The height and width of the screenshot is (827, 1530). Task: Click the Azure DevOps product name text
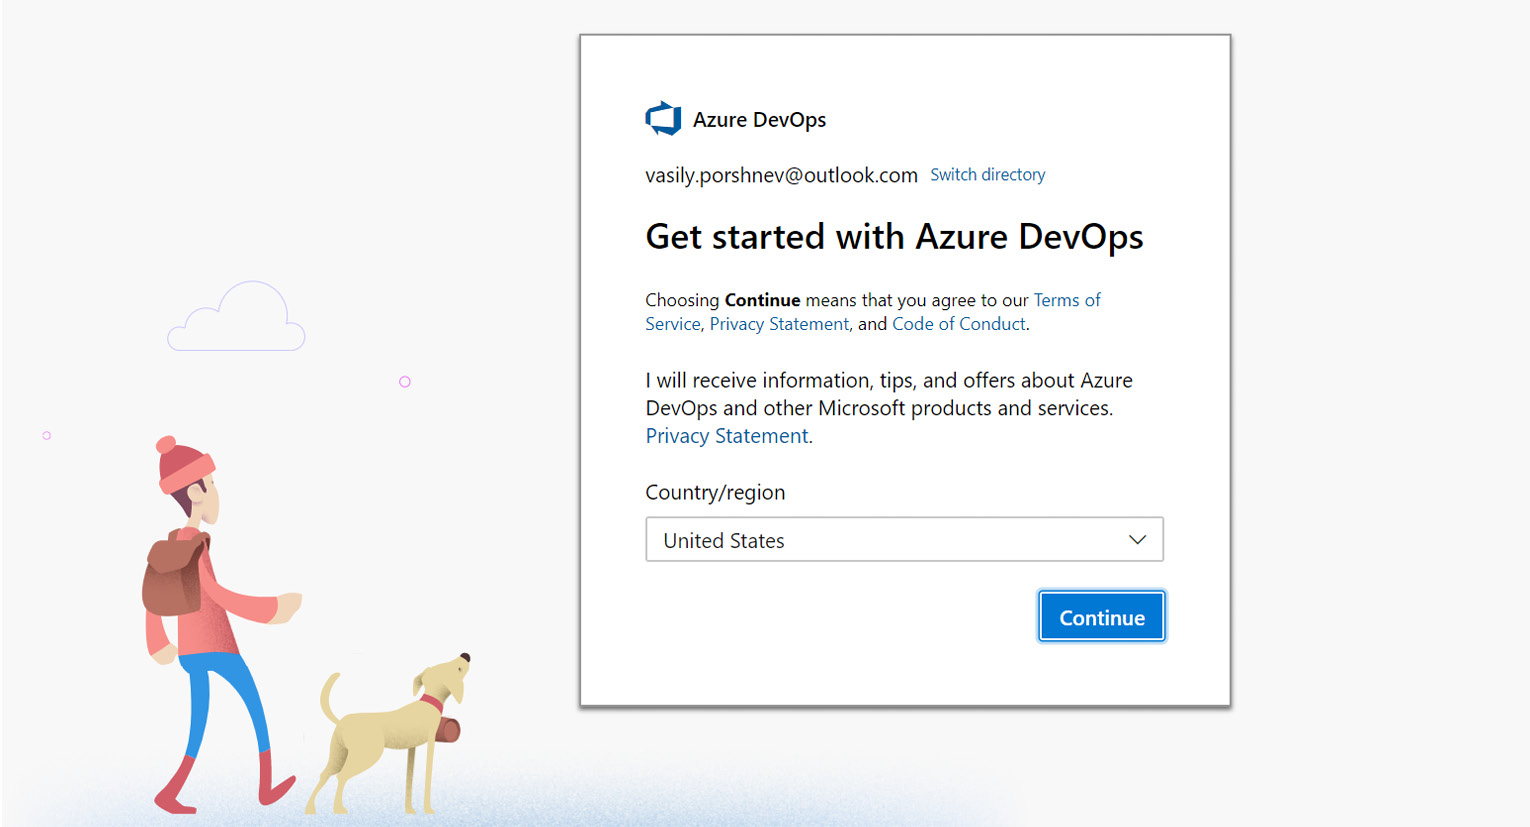(761, 119)
